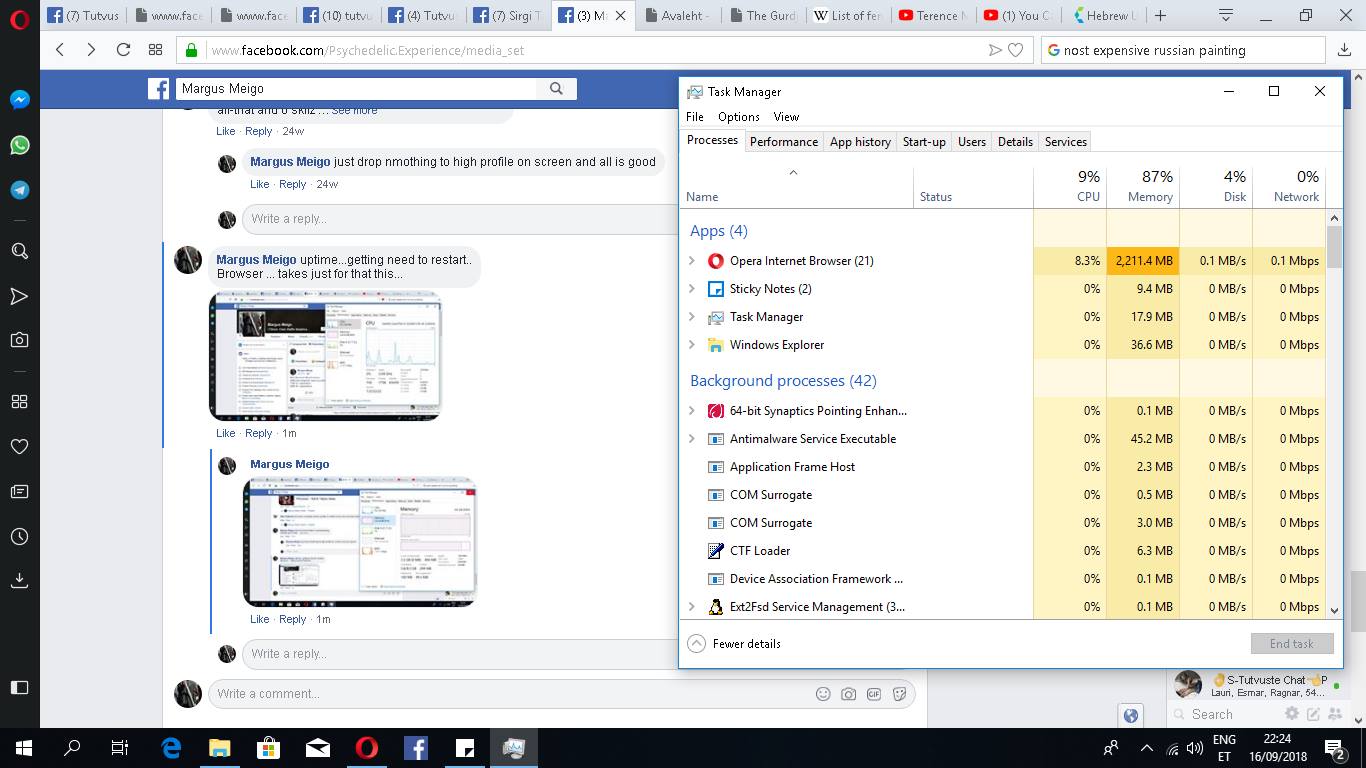Insert an emoji in the comment box
This screenshot has width=1366, height=768.
coord(823,694)
